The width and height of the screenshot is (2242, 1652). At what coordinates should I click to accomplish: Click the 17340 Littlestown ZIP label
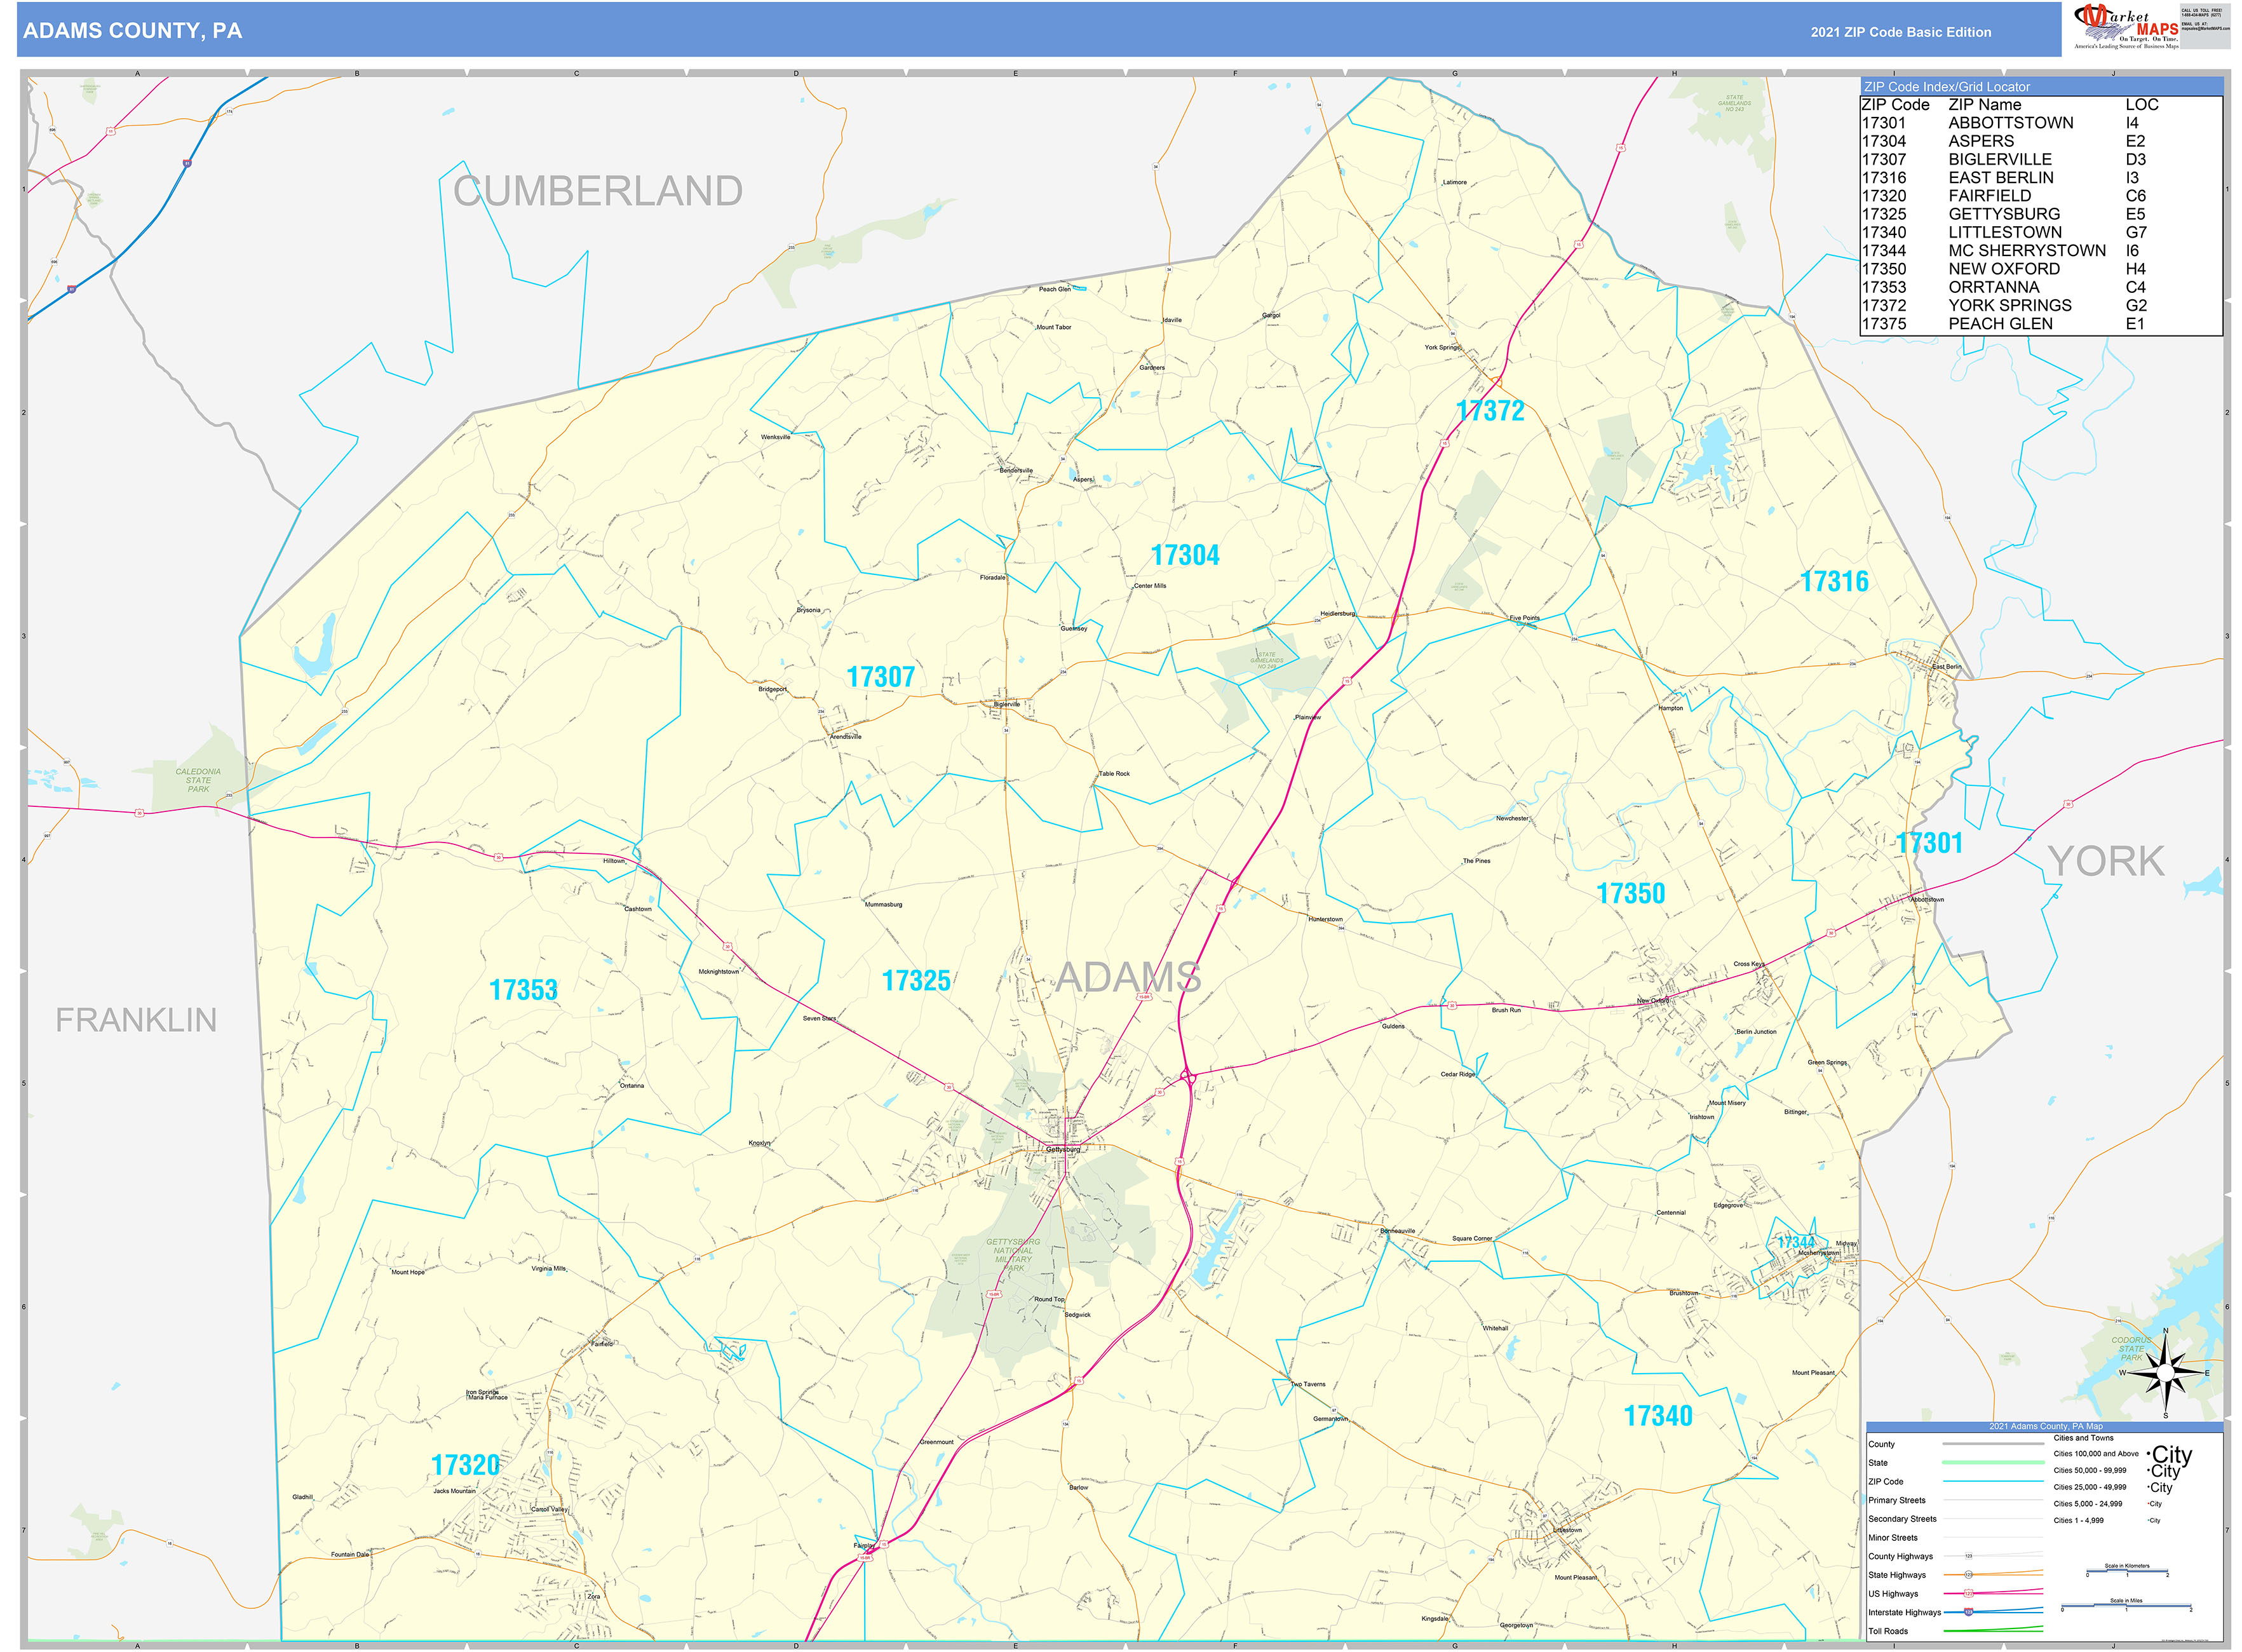[1657, 1415]
